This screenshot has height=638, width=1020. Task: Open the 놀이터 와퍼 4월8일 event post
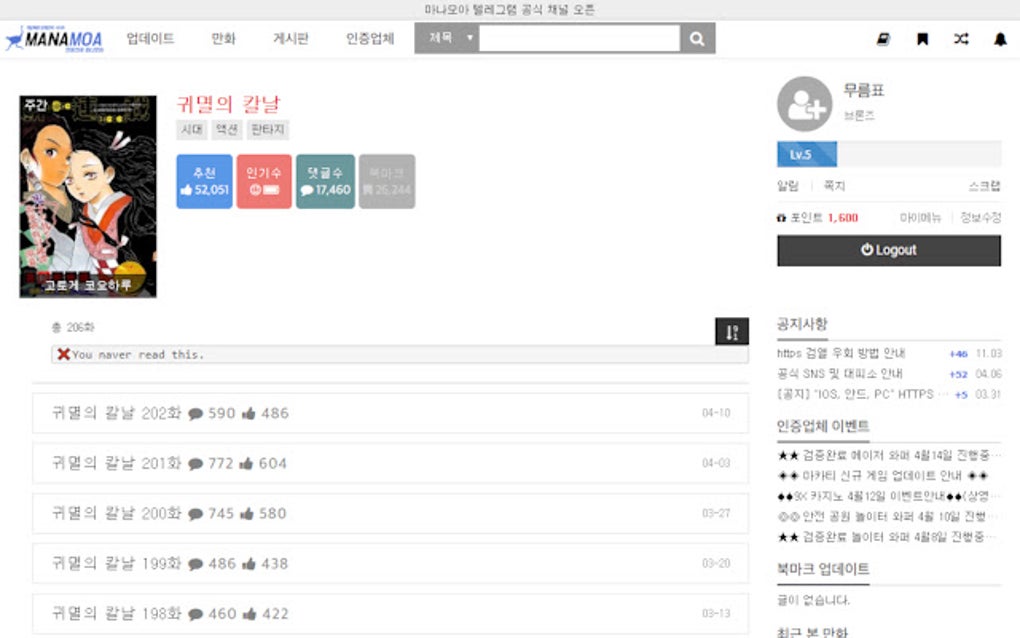click(889, 537)
